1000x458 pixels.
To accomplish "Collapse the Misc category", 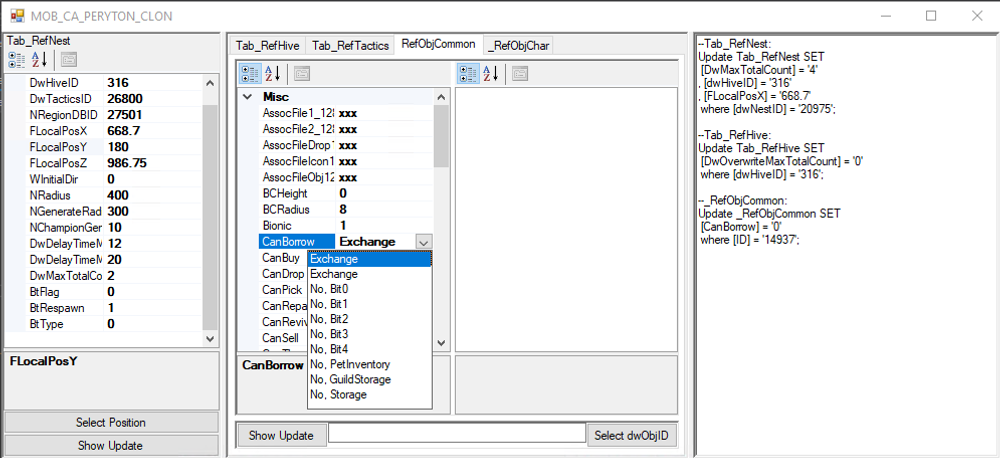I will [x=248, y=97].
